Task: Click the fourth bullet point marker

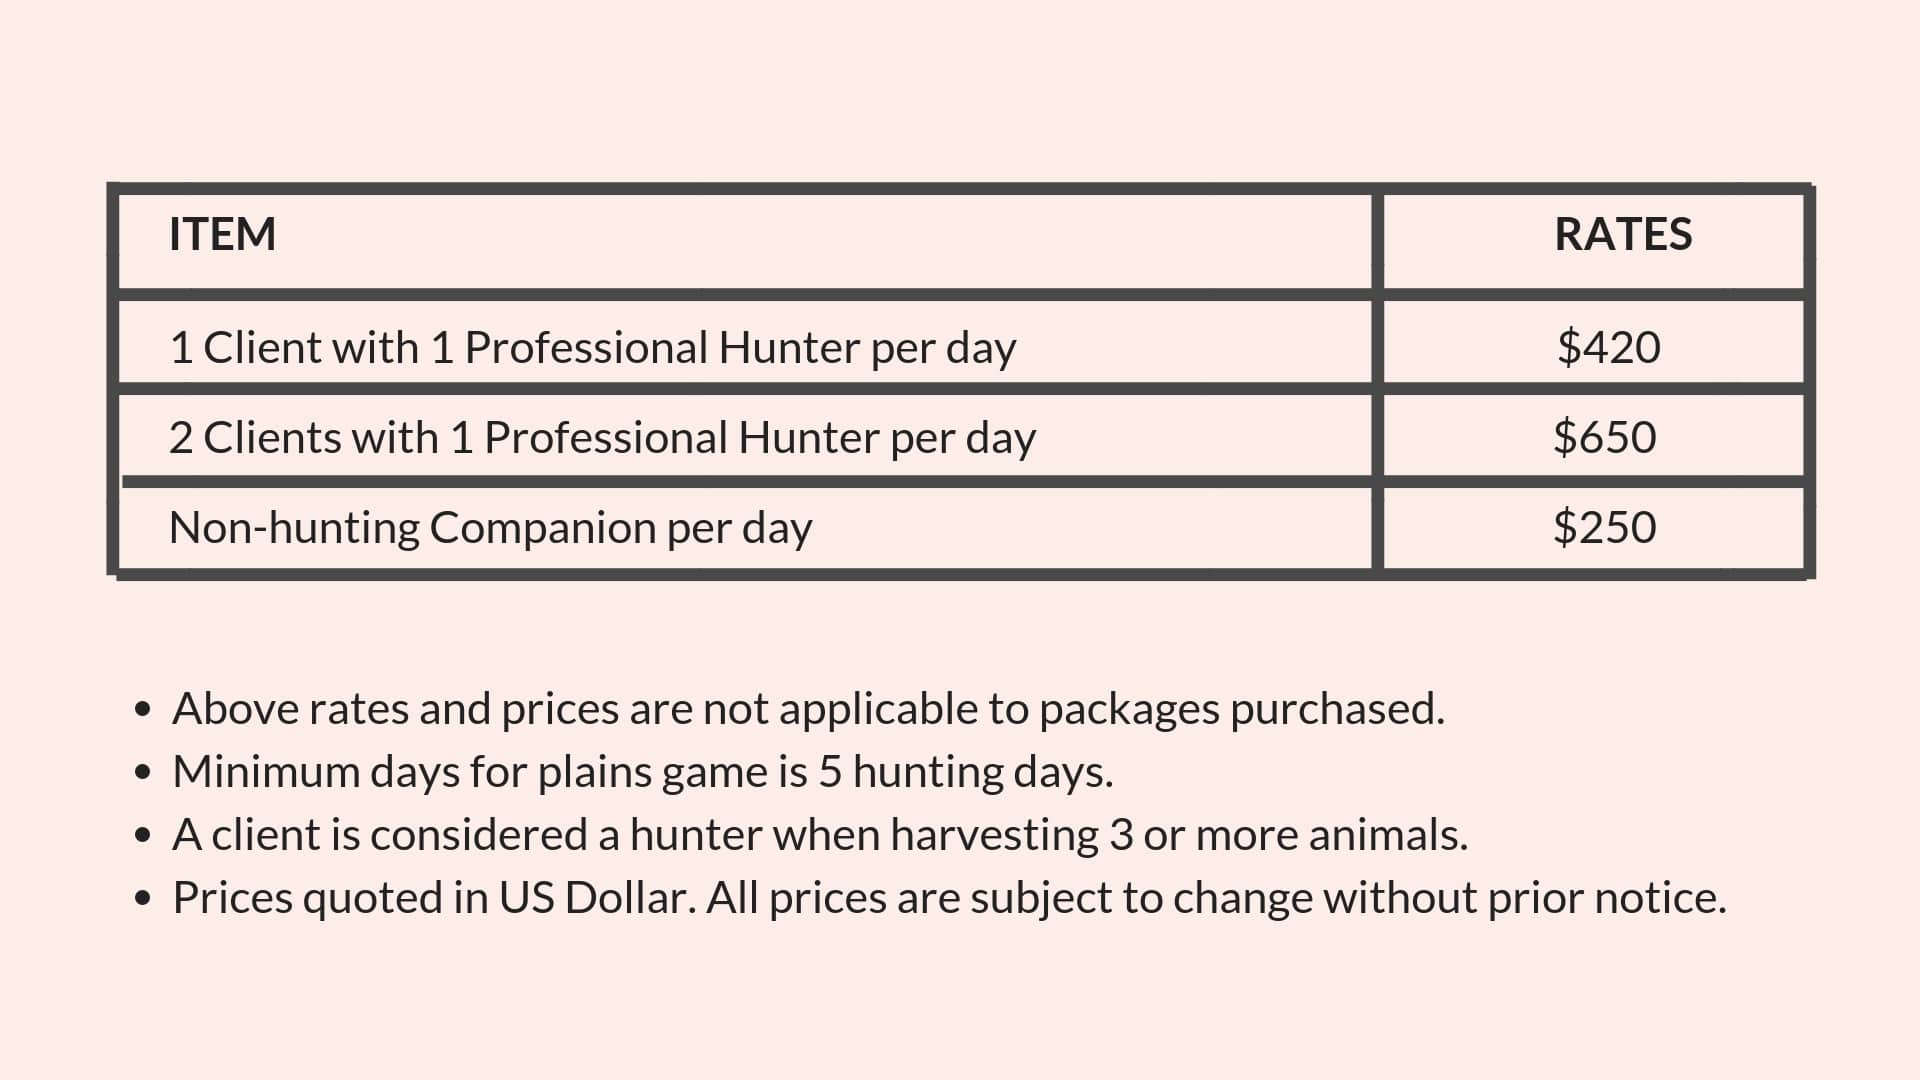Action: tap(143, 899)
